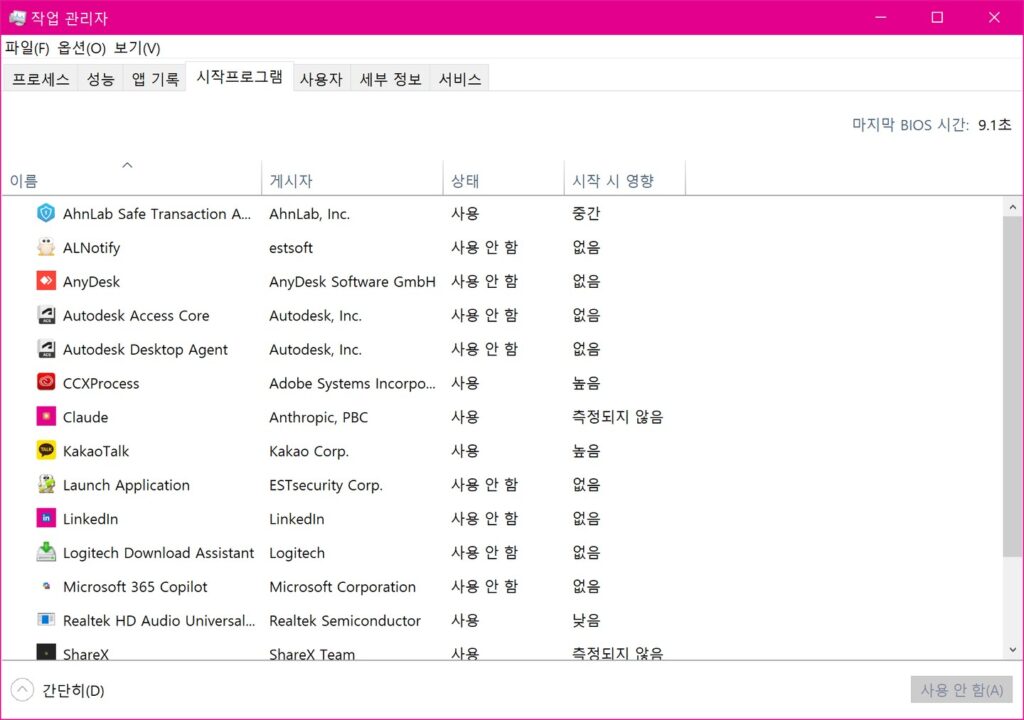This screenshot has height=720, width=1024.
Task: Click publisher Microsoft Corporation
Action: click(x=342, y=587)
